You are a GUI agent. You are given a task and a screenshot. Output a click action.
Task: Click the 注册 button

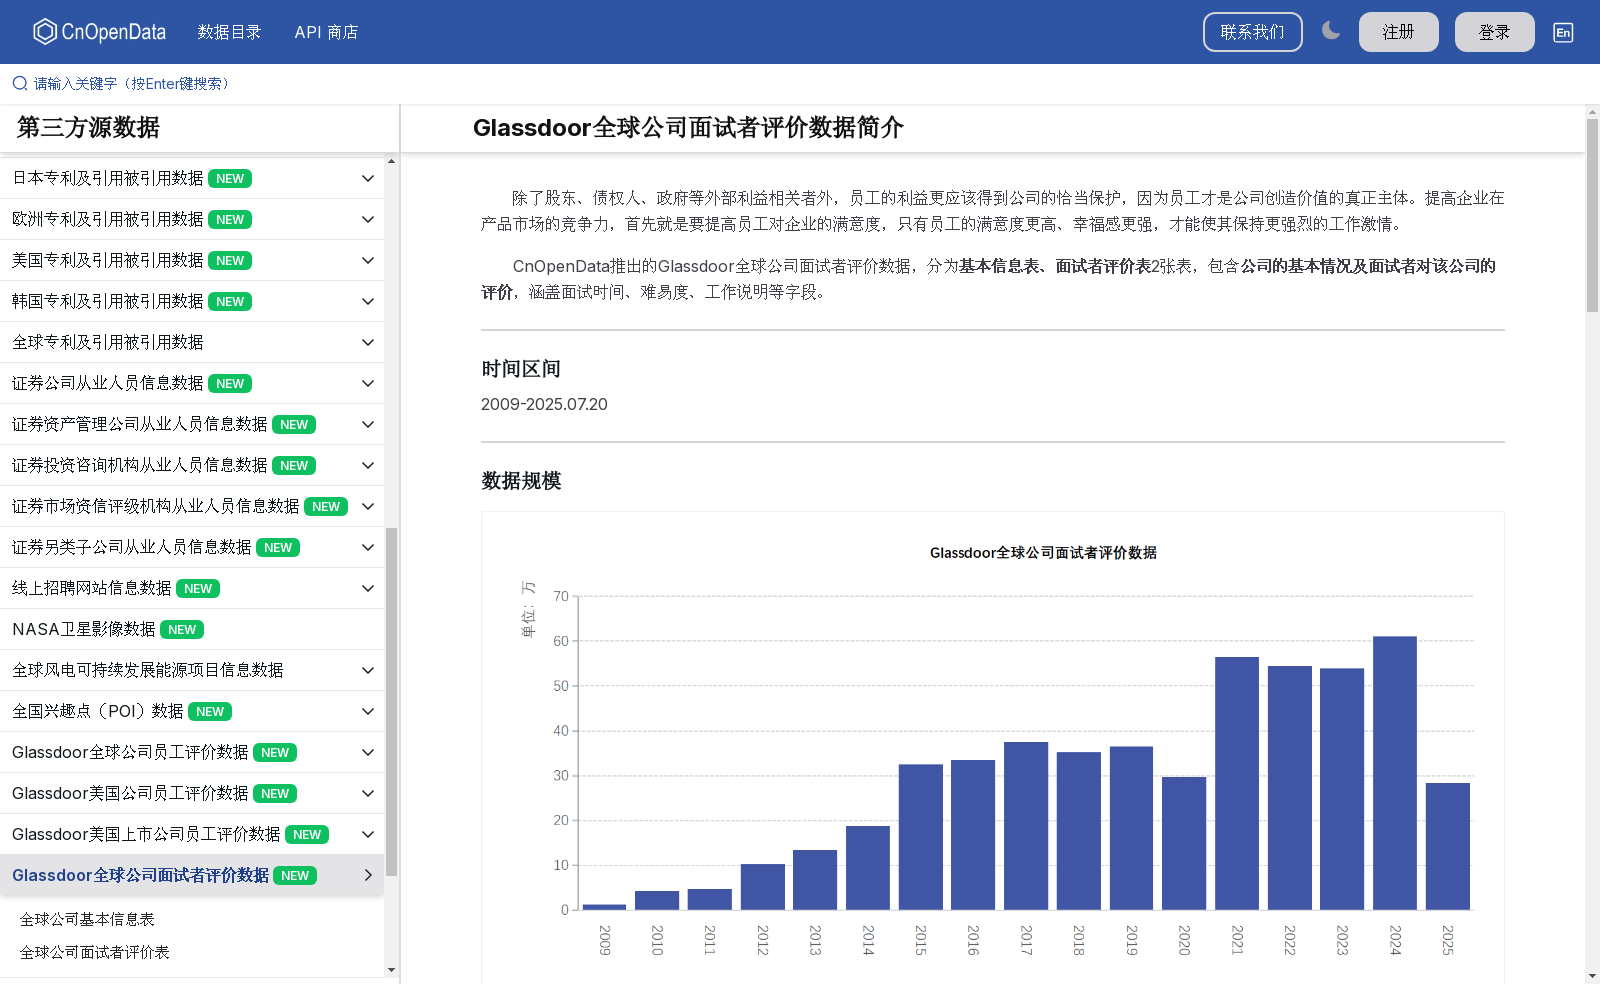click(x=1398, y=32)
